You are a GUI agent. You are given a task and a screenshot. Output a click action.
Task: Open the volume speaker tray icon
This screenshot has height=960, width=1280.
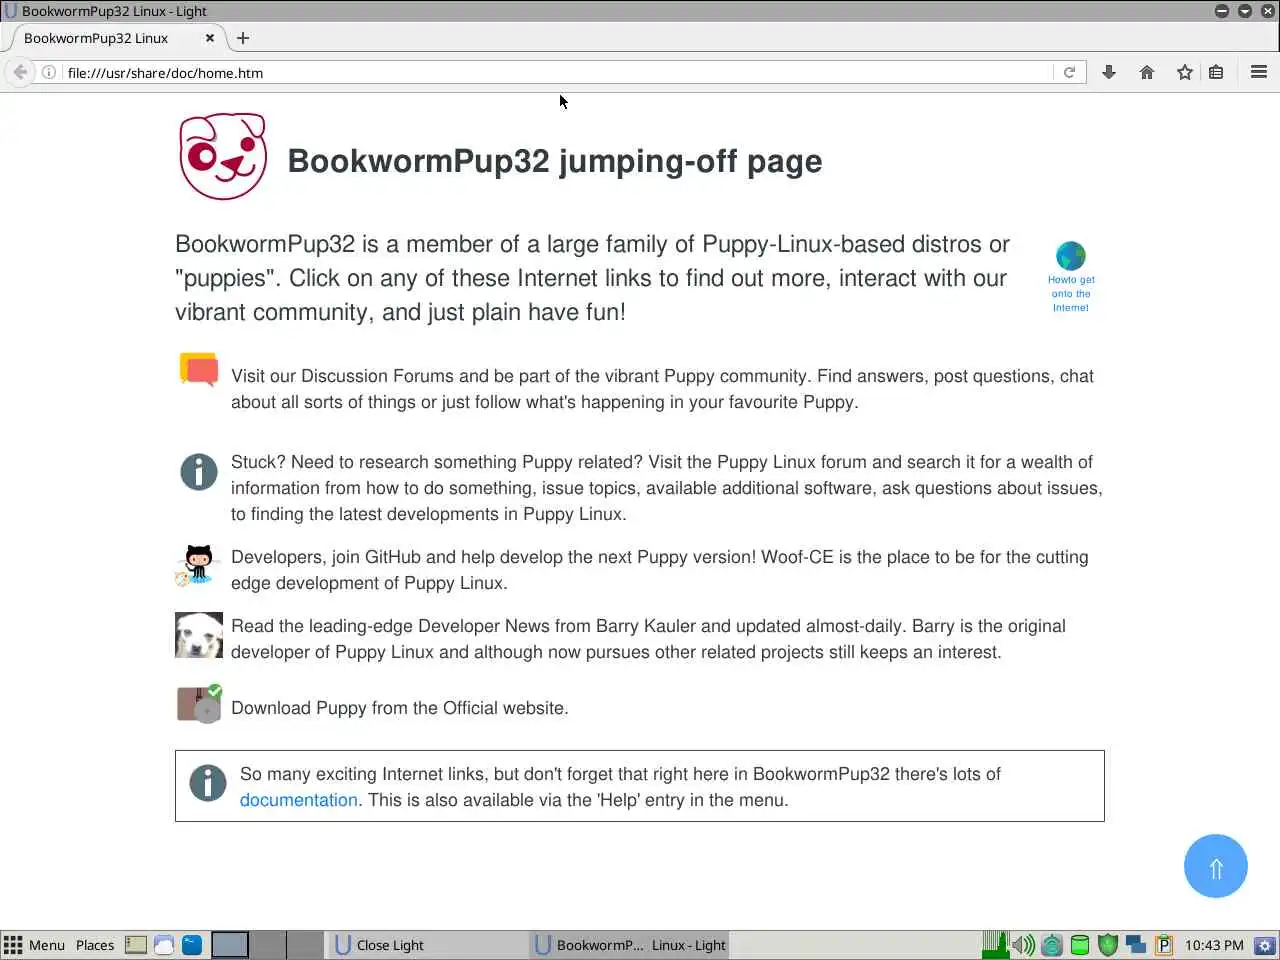[1023, 945]
